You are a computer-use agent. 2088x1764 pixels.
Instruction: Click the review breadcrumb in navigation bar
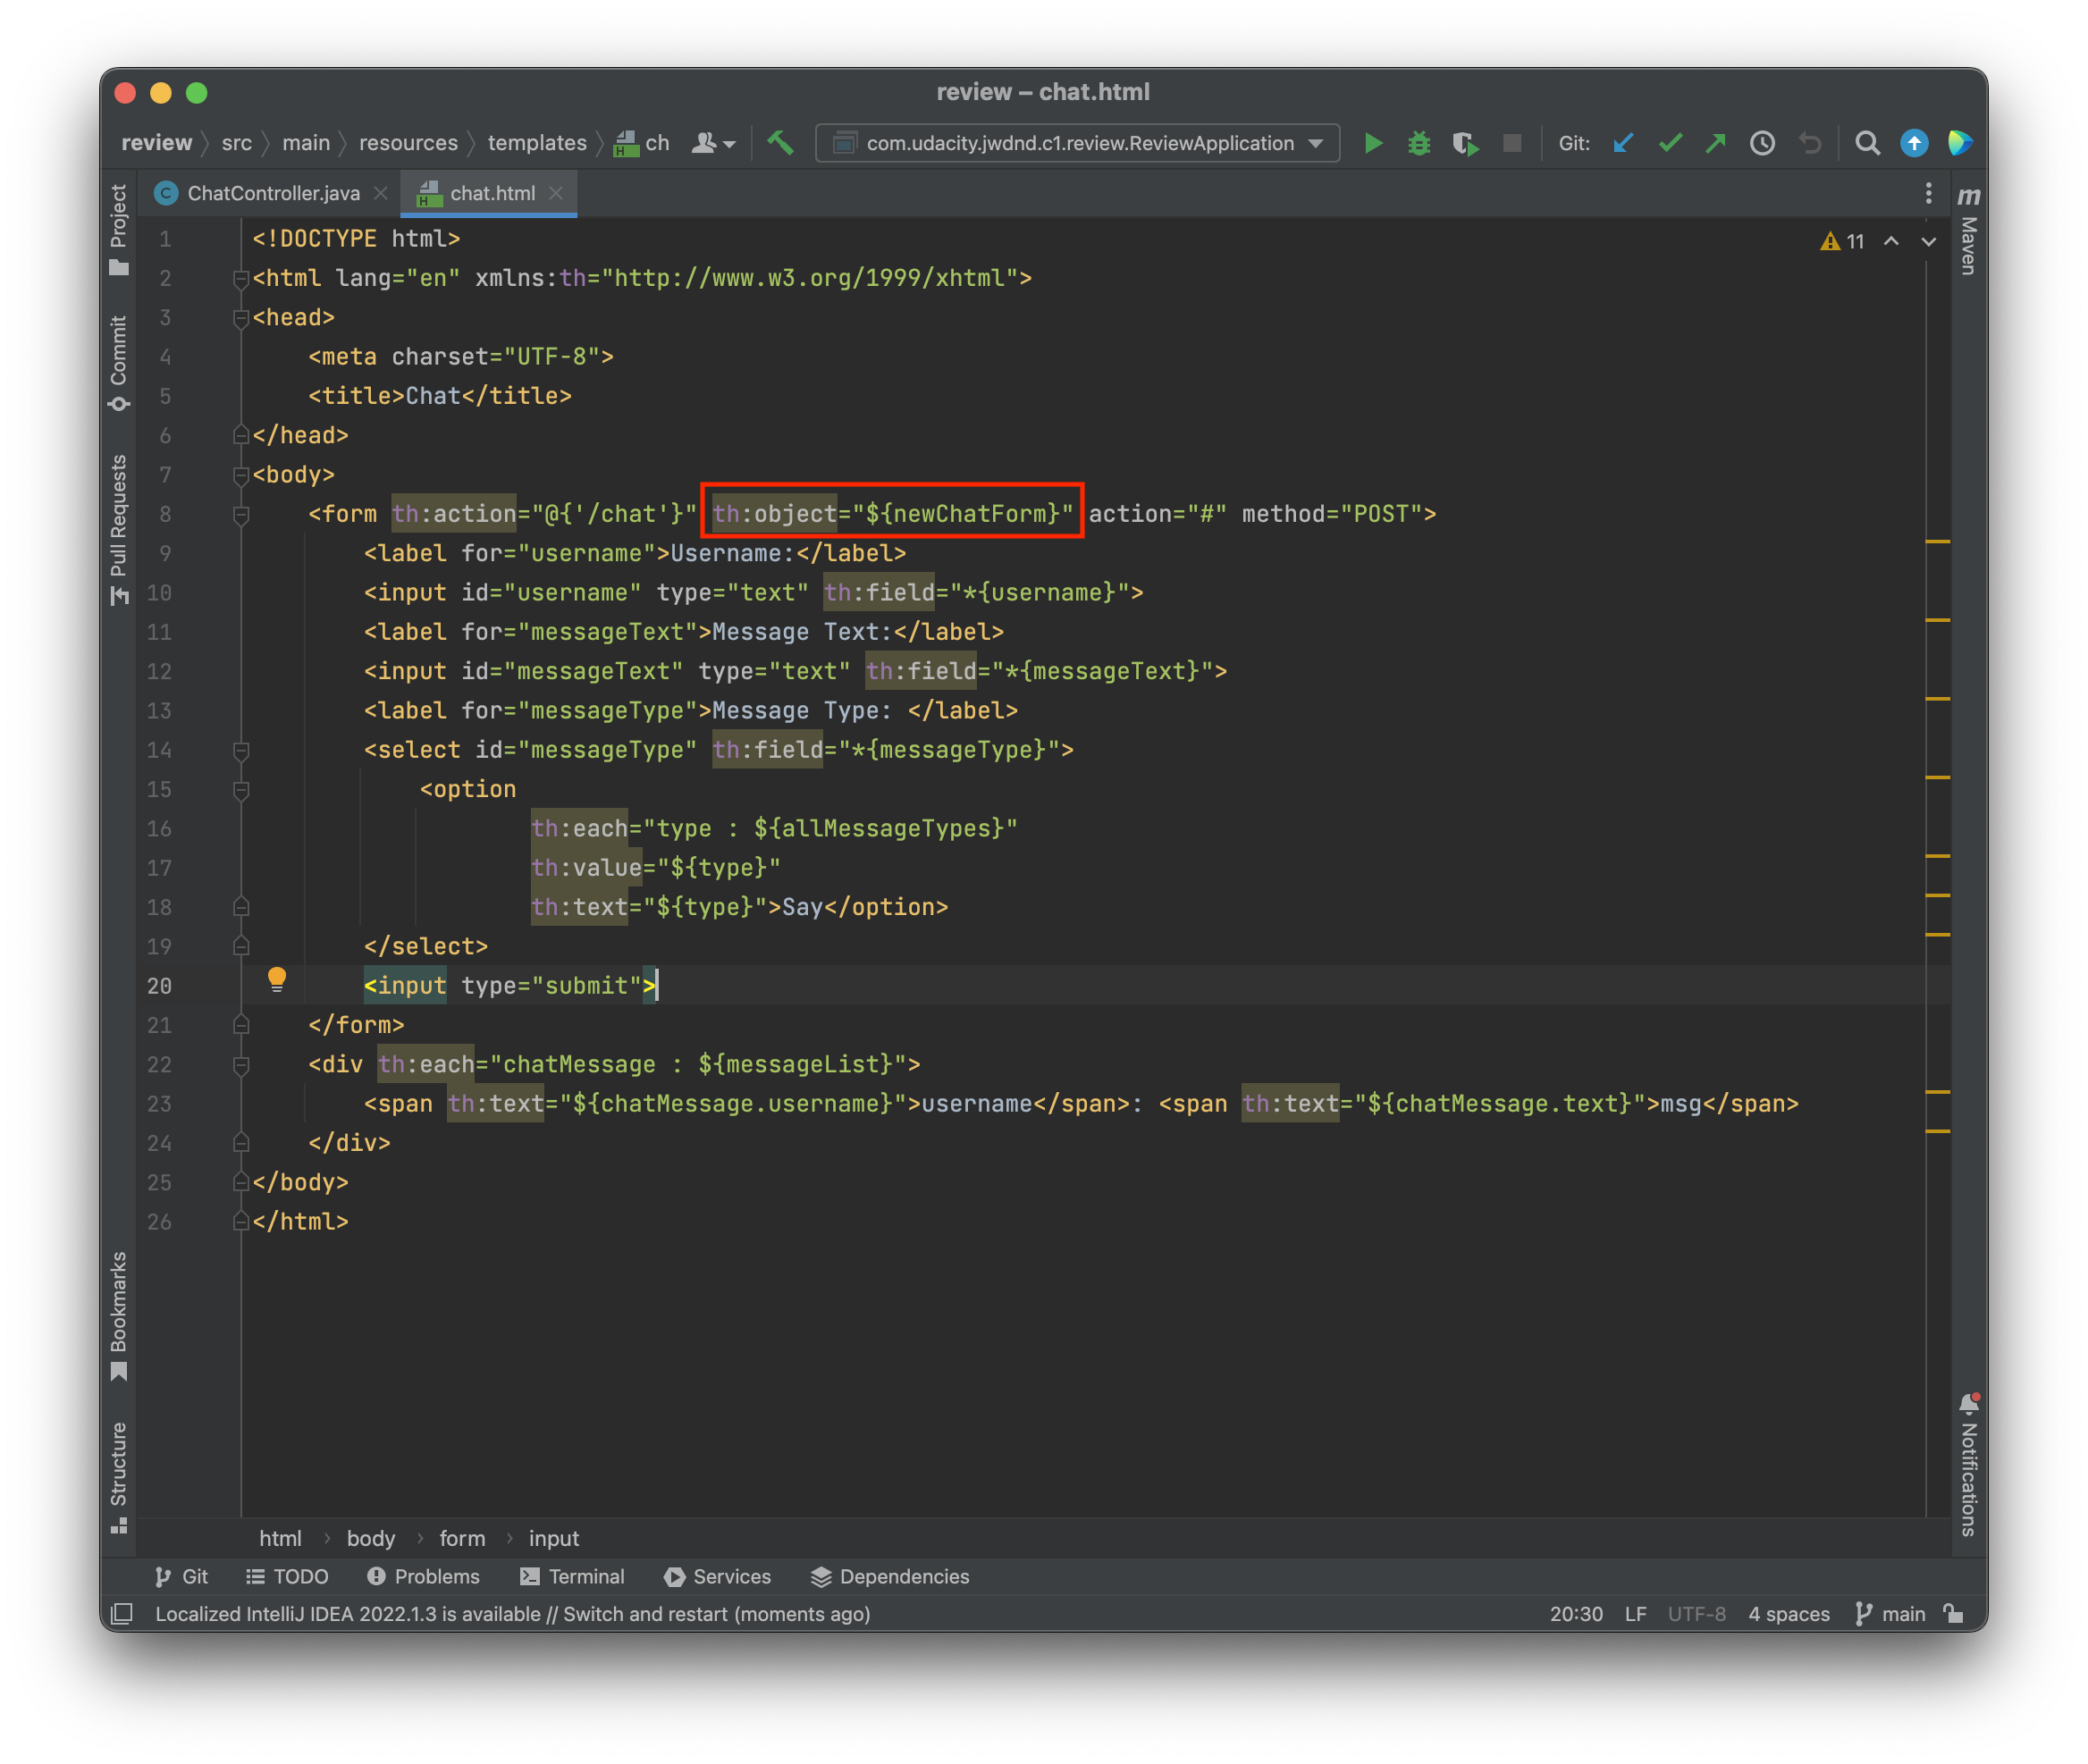[x=156, y=143]
